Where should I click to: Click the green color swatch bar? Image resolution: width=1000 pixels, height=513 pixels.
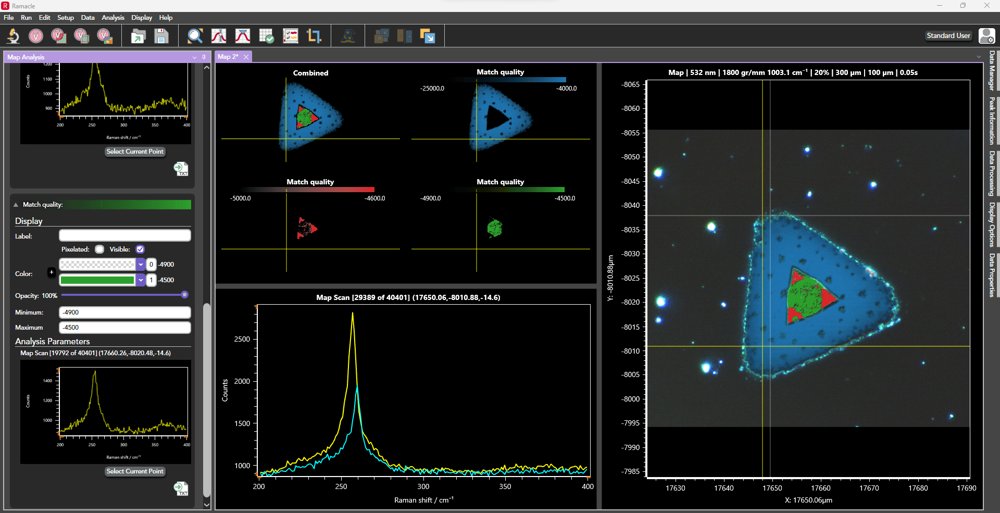97,280
